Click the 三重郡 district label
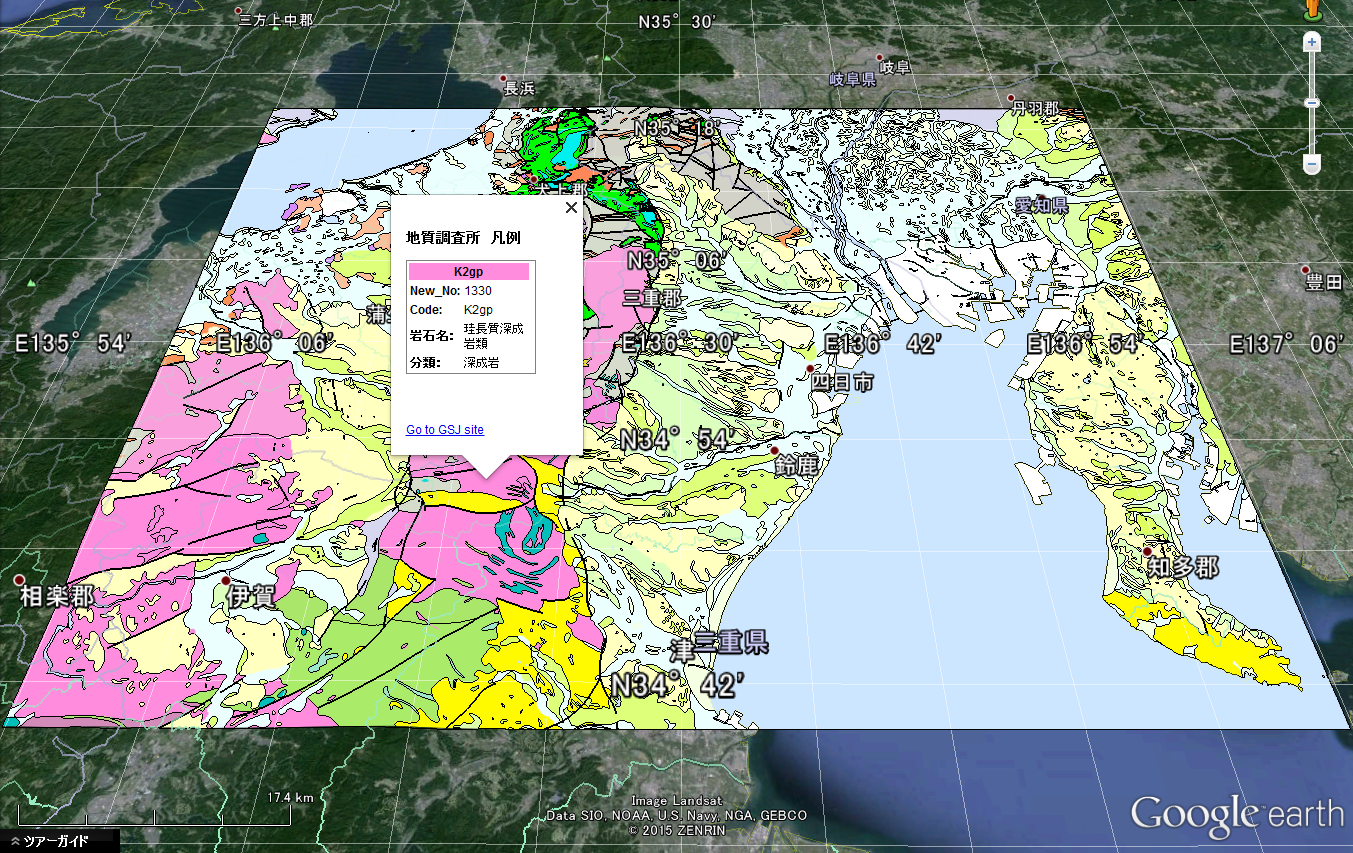Image resolution: width=1353 pixels, height=853 pixels. pos(651,298)
